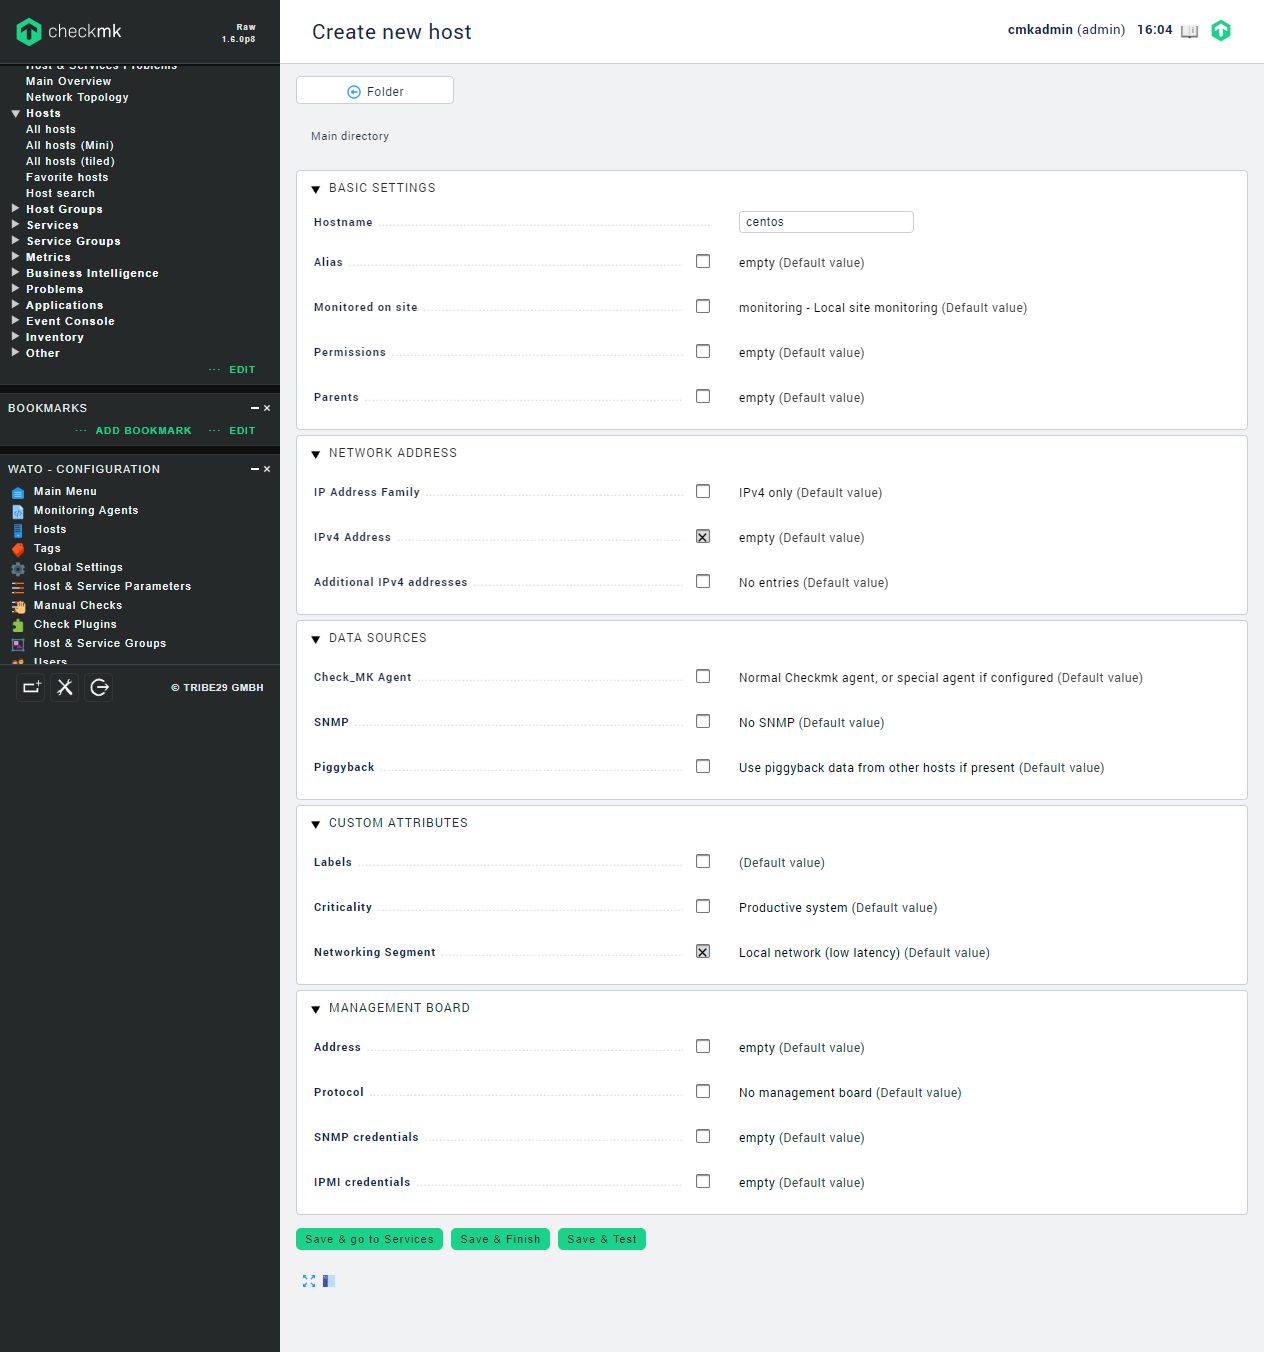
Task: Collapse the Management Board section
Action: point(316,1009)
